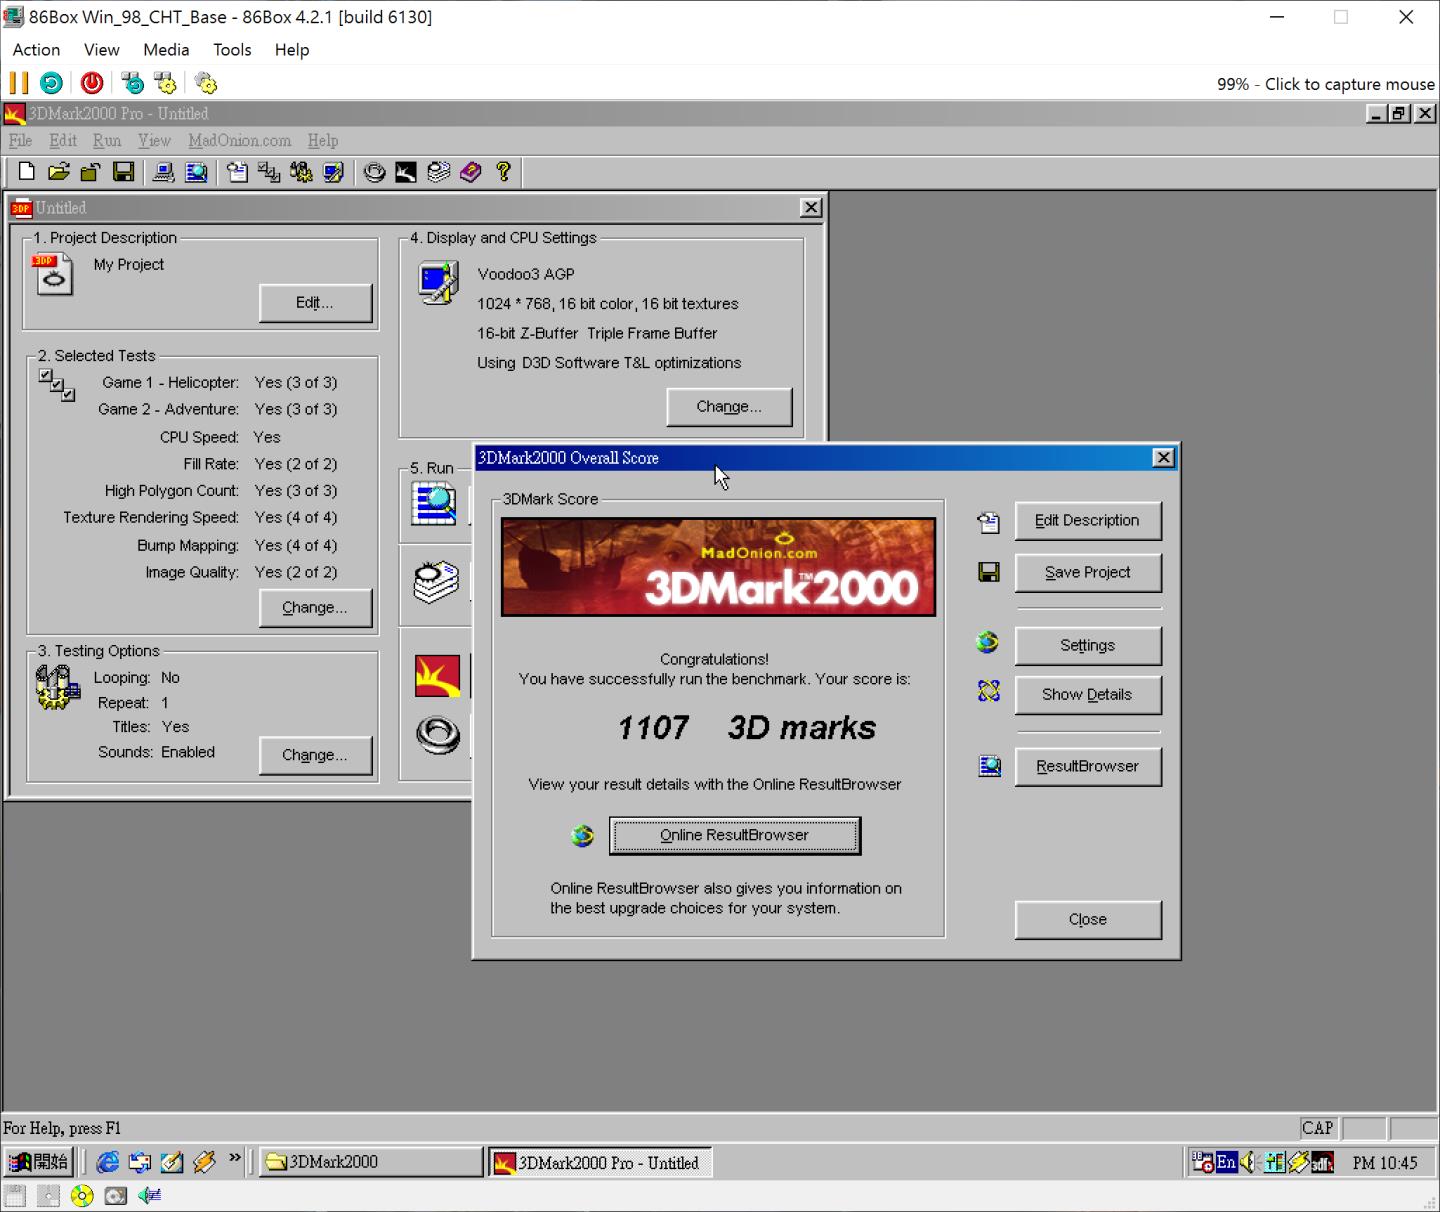Open the 86Box Media menu
This screenshot has height=1212, width=1440.
(x=166, y=50)
